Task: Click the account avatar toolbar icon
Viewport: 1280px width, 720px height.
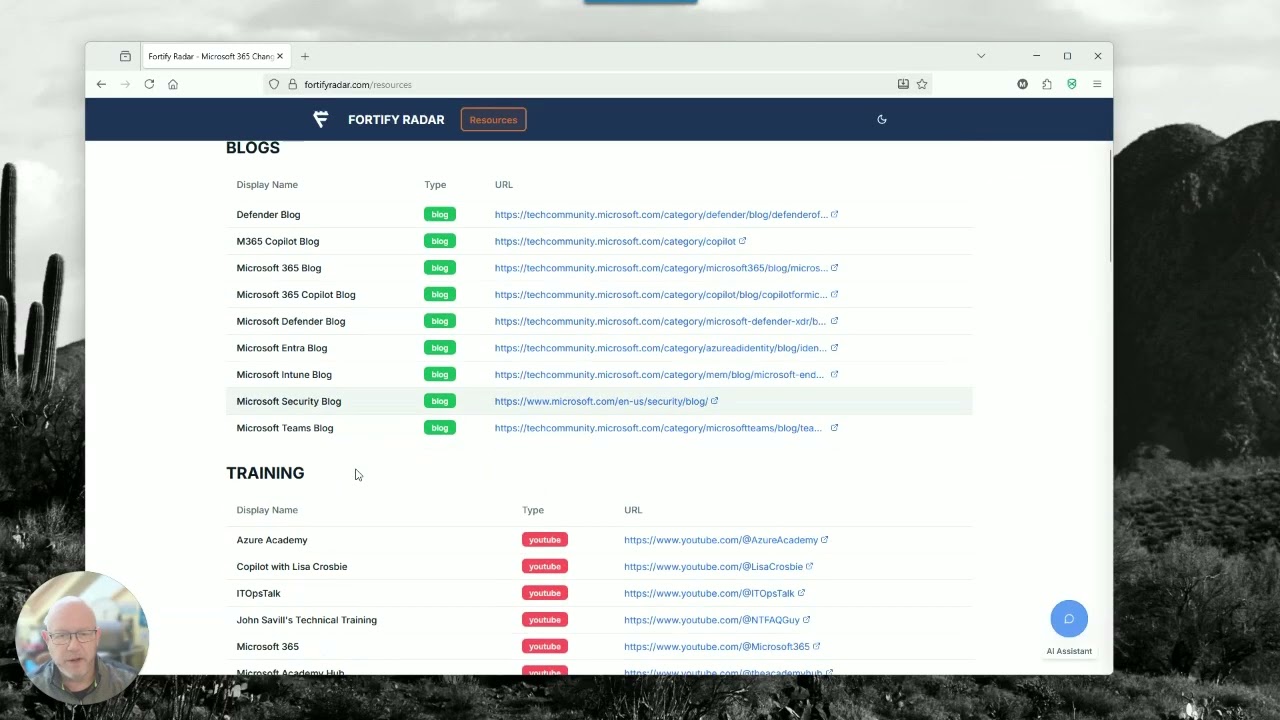Action: click(x=1022, y=84)
